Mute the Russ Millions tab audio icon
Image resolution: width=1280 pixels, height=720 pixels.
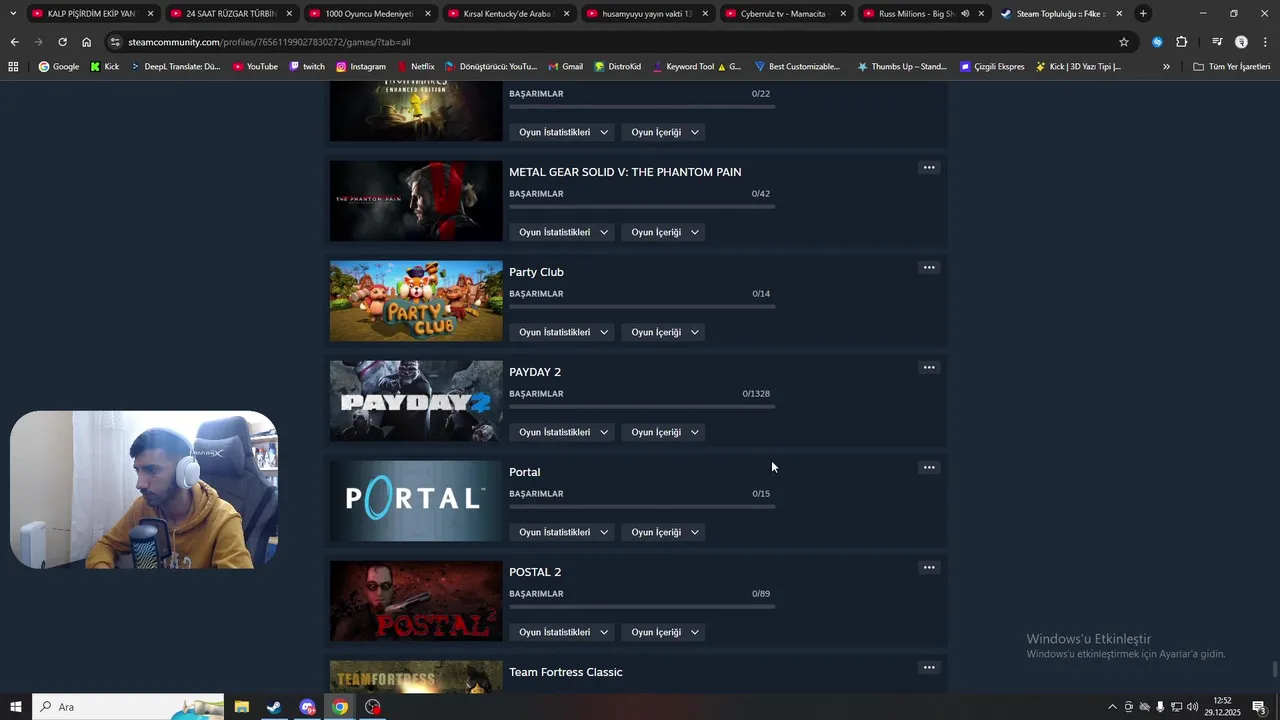pyautogui.click(x=965, y=14)
